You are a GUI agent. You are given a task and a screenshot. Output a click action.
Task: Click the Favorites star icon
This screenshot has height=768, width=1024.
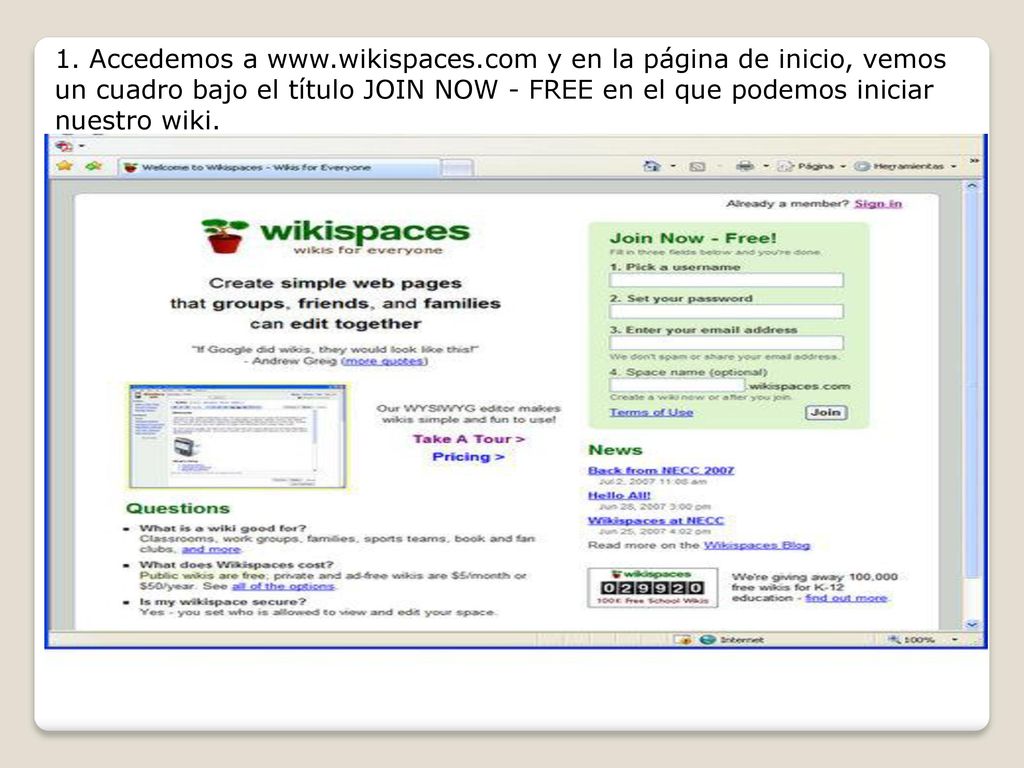pyautogui.click(x=64, y=166)
